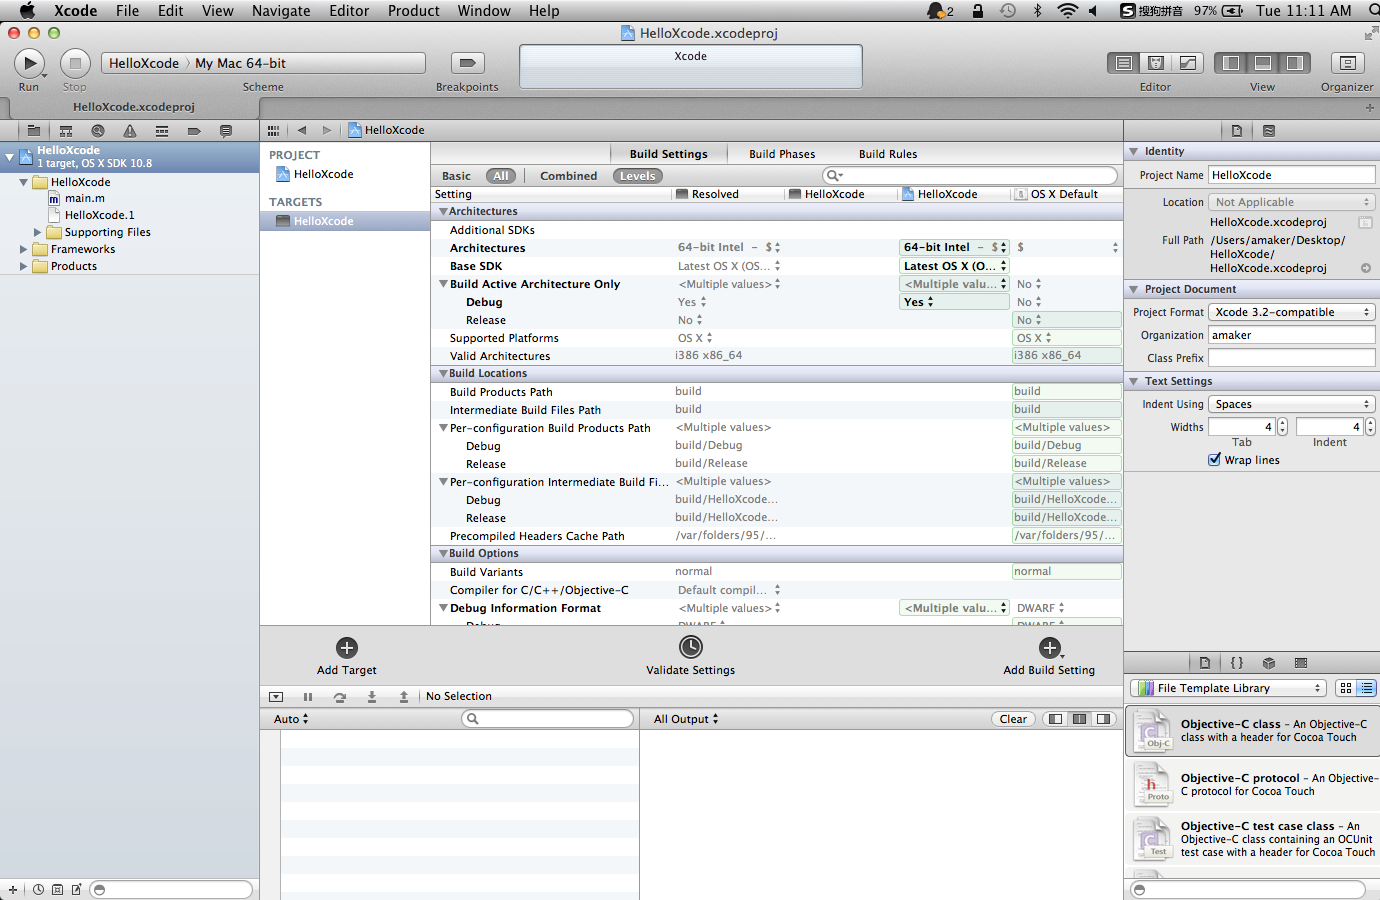Go forward in editor history
Image resolution: width=1380 pixels, height=900 pixels.
click(327, 130)
